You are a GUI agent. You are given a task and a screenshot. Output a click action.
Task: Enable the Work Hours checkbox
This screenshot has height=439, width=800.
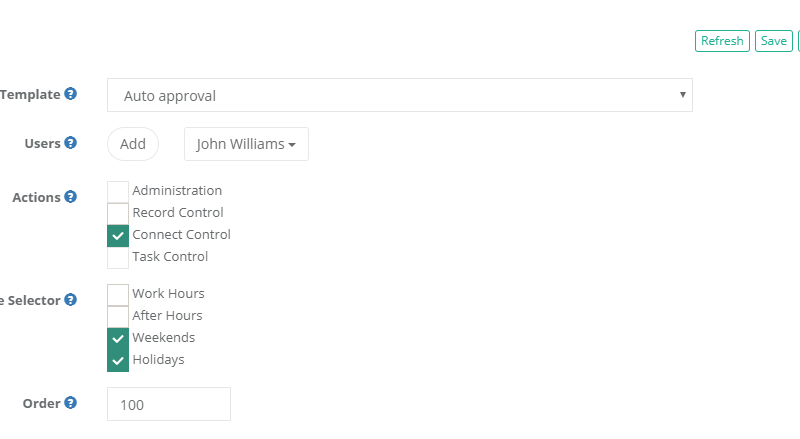pos(118,294)
